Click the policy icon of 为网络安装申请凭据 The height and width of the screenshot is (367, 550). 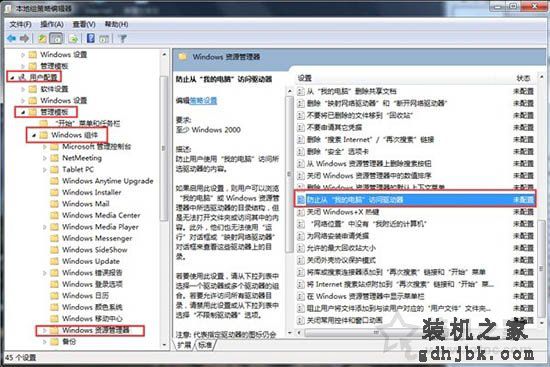(x=301, y=236)
